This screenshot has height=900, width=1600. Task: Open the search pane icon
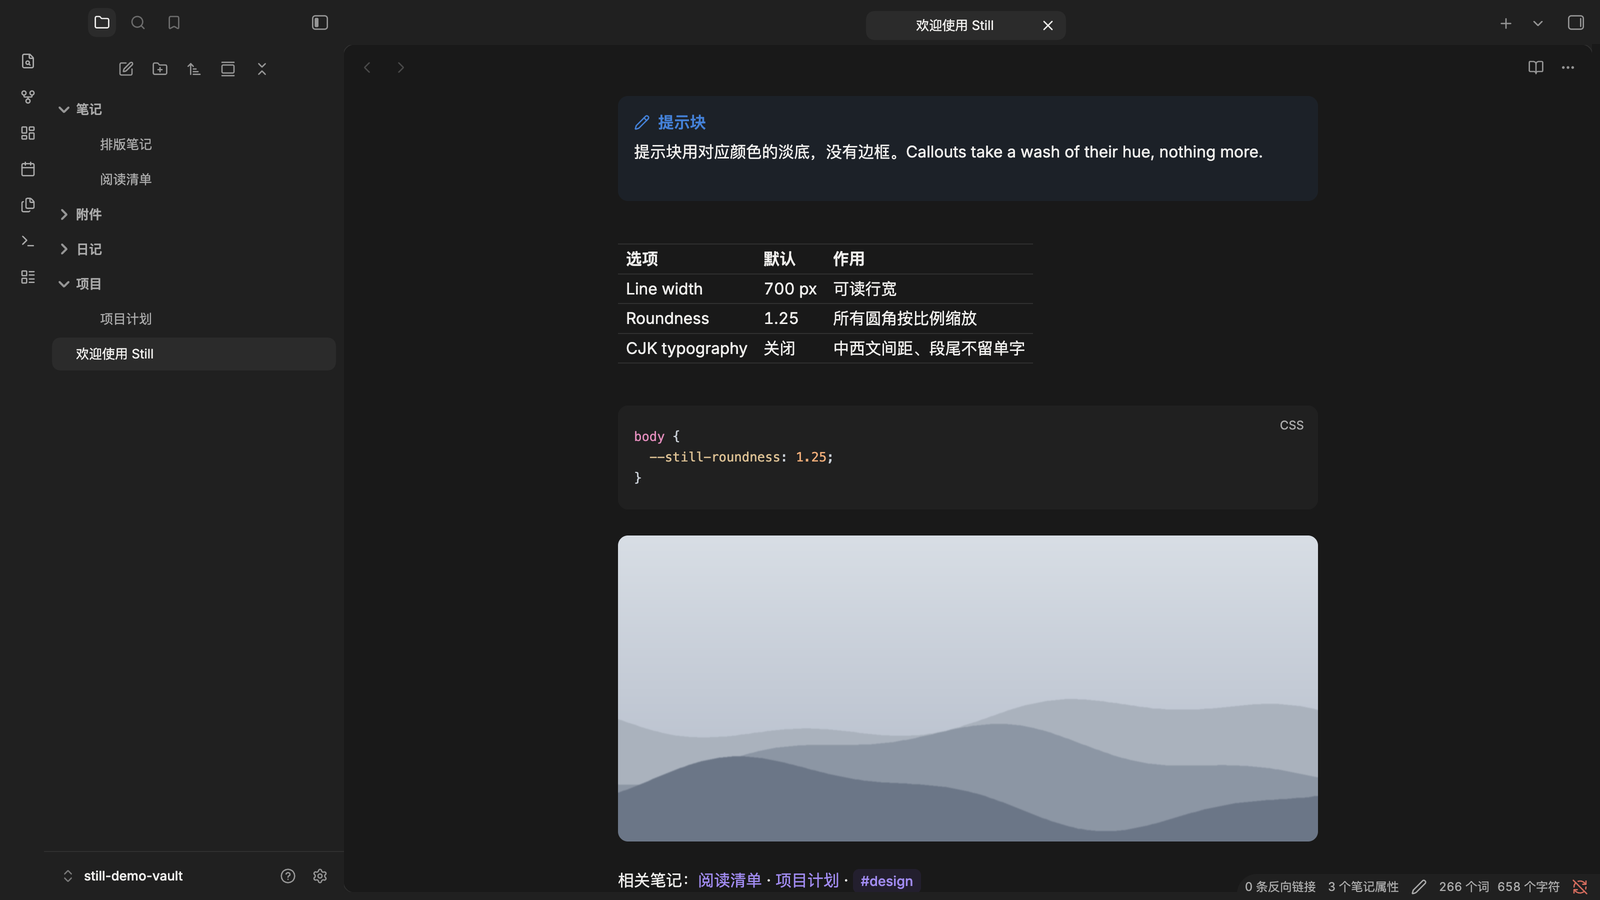click(x=138, y=22)
